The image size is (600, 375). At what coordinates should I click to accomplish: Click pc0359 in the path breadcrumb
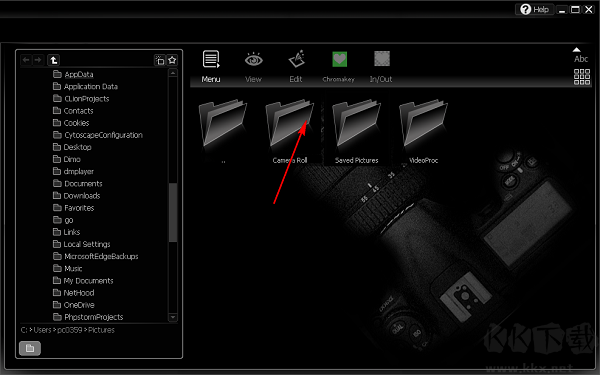pos(70,330)
